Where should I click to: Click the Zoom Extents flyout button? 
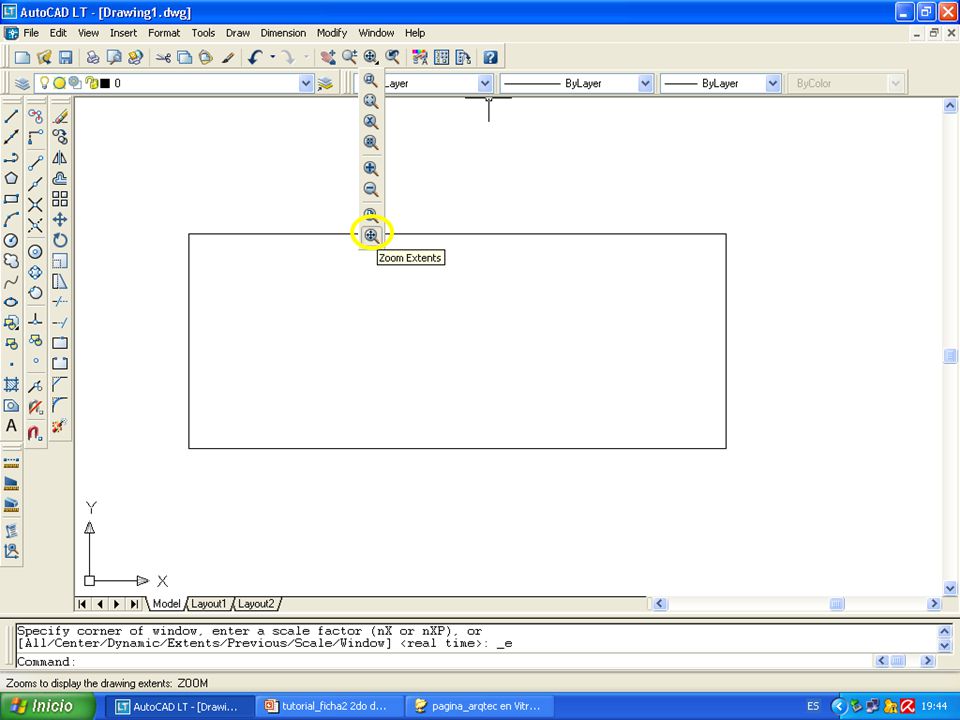371,235
